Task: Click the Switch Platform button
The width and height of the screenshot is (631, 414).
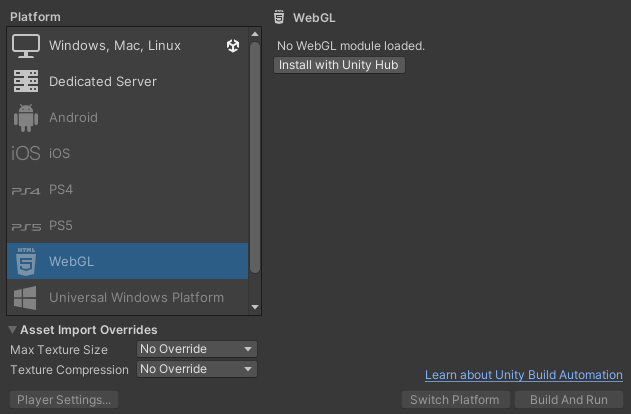Action: [x=456, y=400]
